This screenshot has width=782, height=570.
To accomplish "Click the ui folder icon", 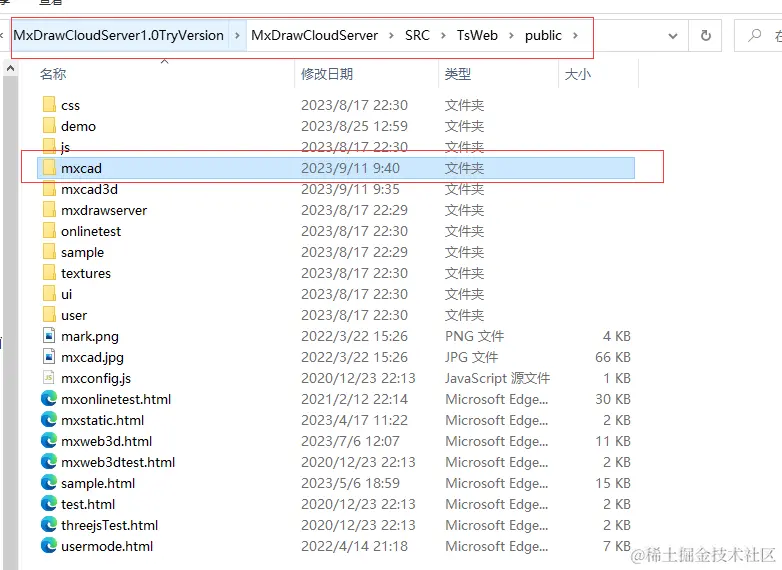I will tap(49, 294).
